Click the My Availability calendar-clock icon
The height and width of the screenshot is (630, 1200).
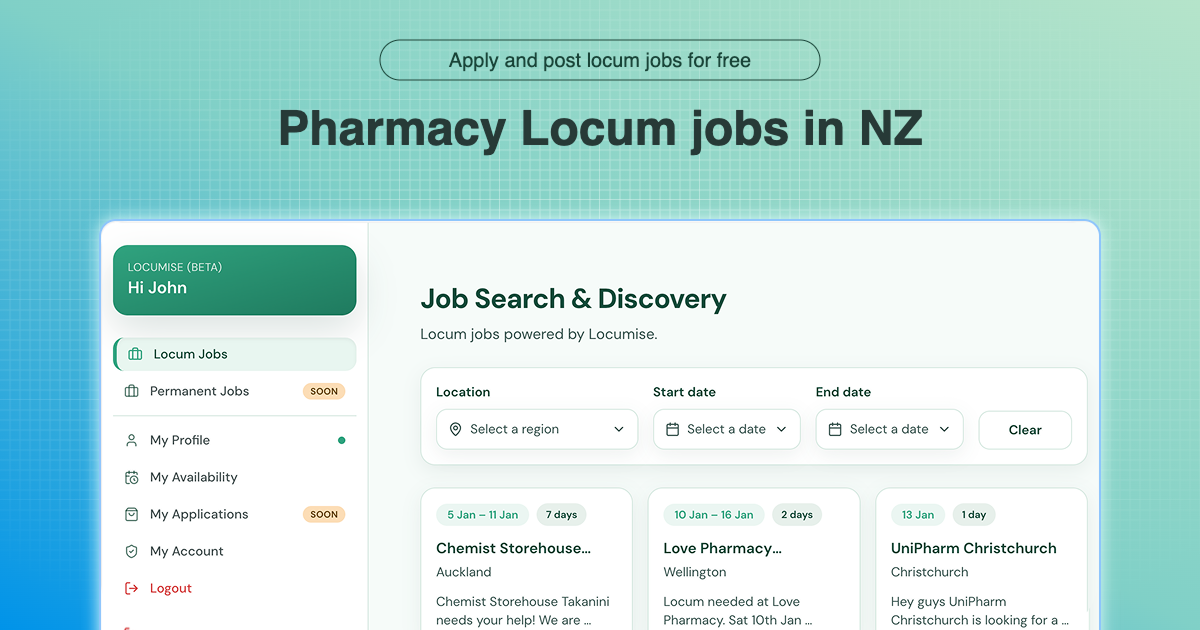pos(131,477)
